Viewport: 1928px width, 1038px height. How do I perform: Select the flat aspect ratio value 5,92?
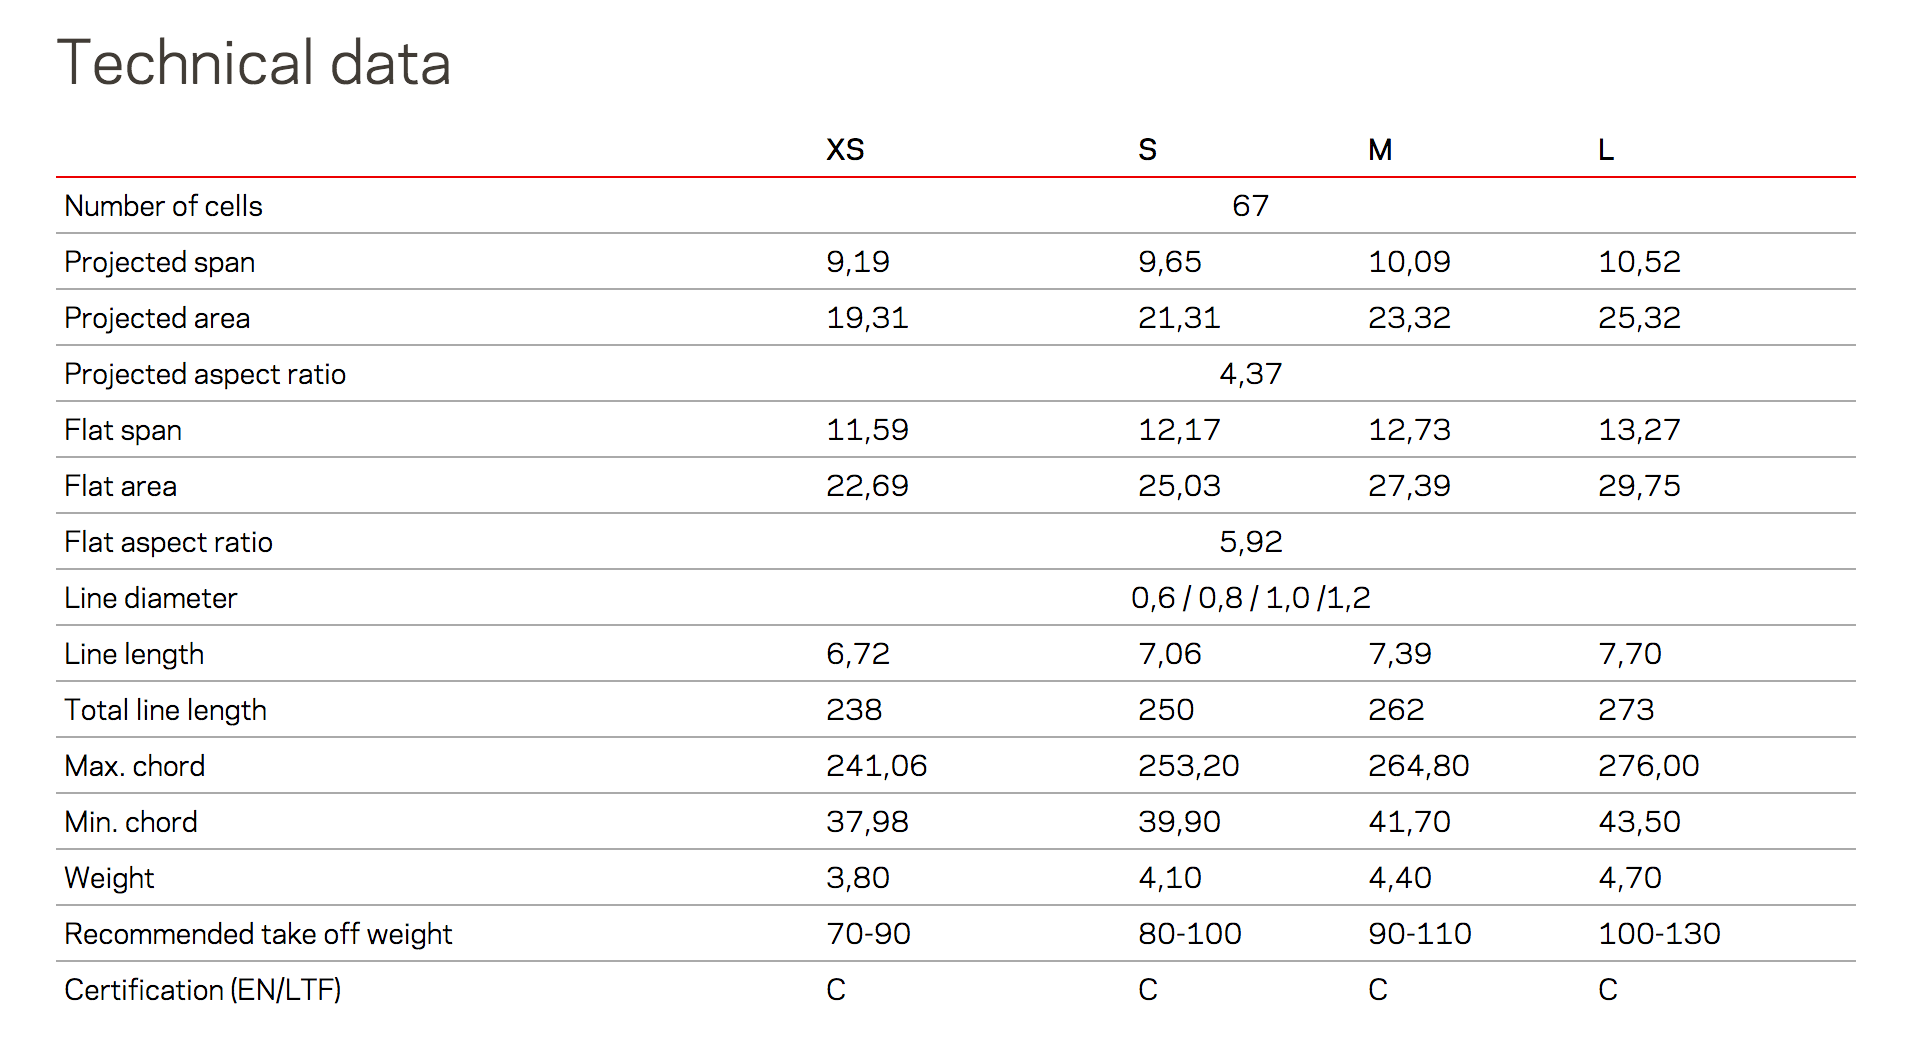1250,542
